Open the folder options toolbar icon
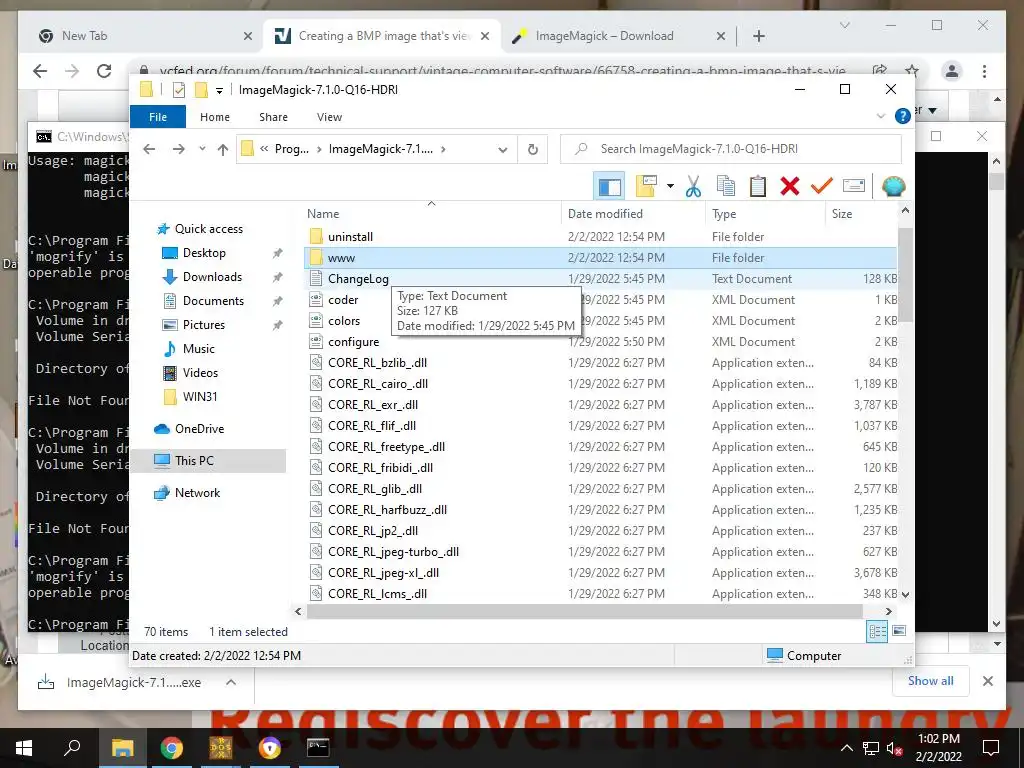 [x=646, y=187]
